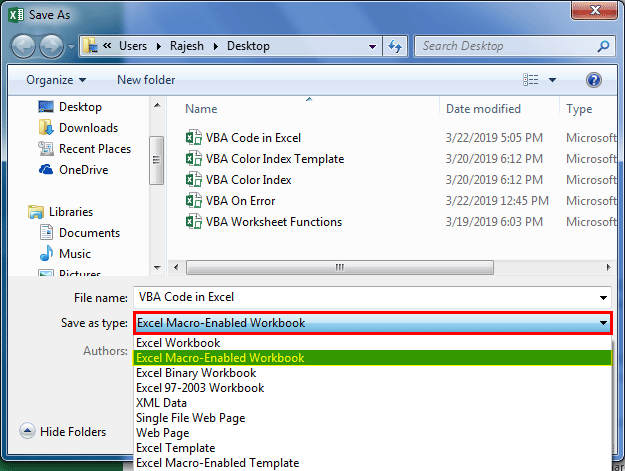Sort files by Date modified column
The height and width of the screenshot is (471, 625).
[x=483, y=109]
